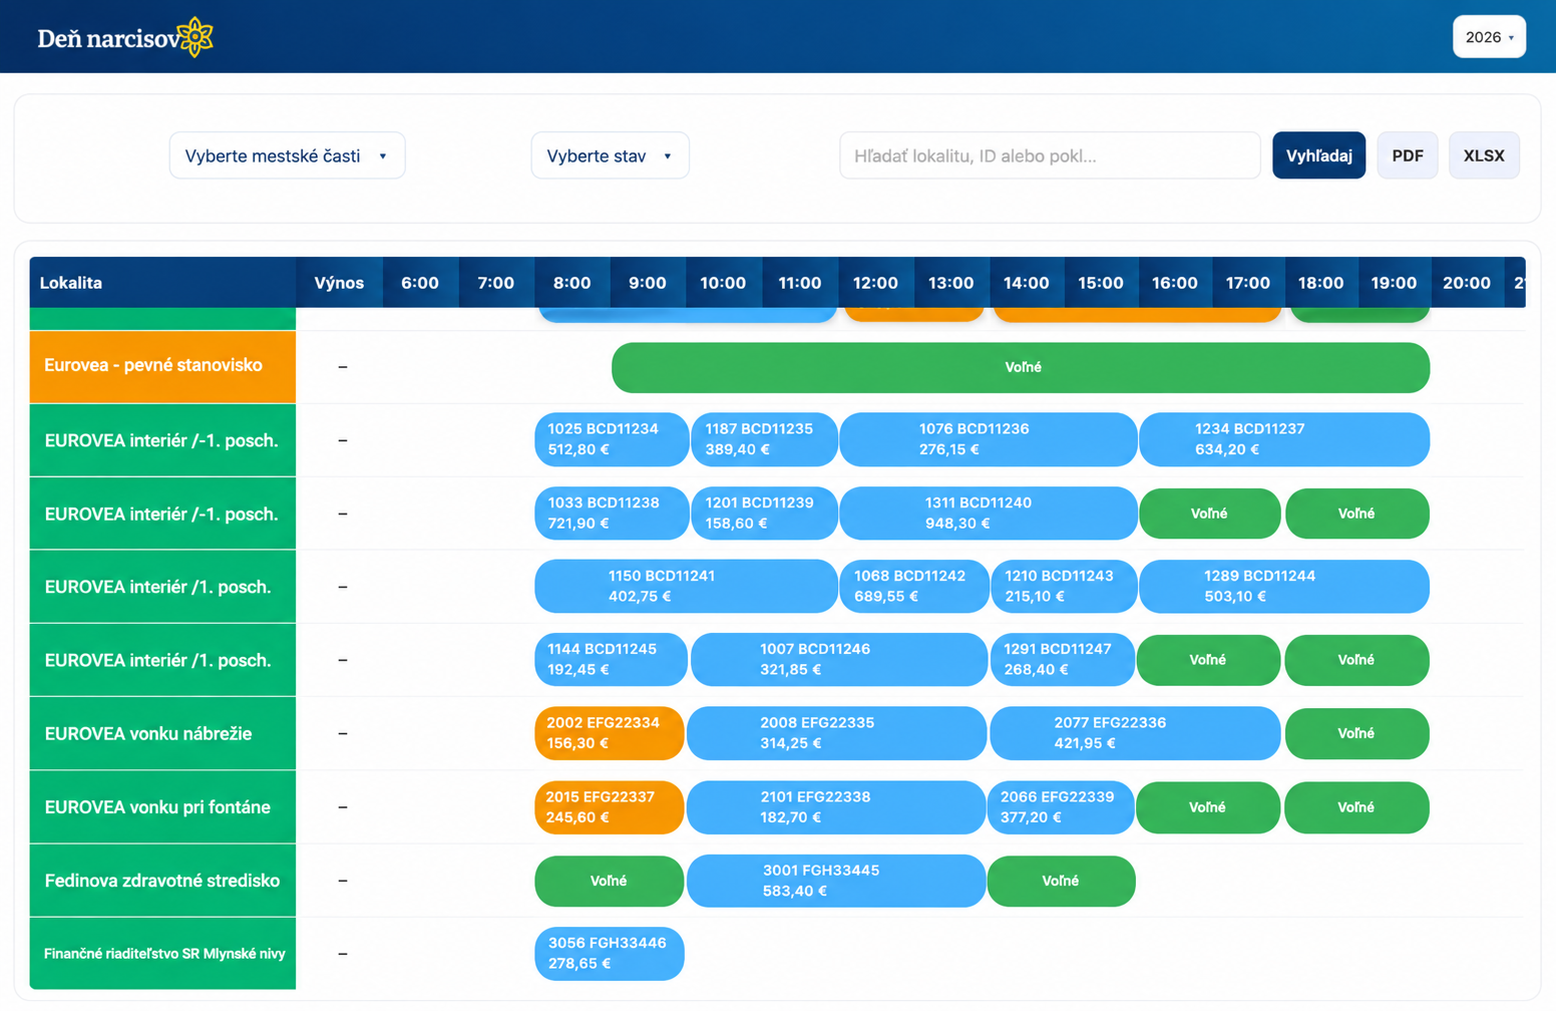Select orange reservation 2002 EFG22334
The image size is (1556, 1011).
point(609,733)
